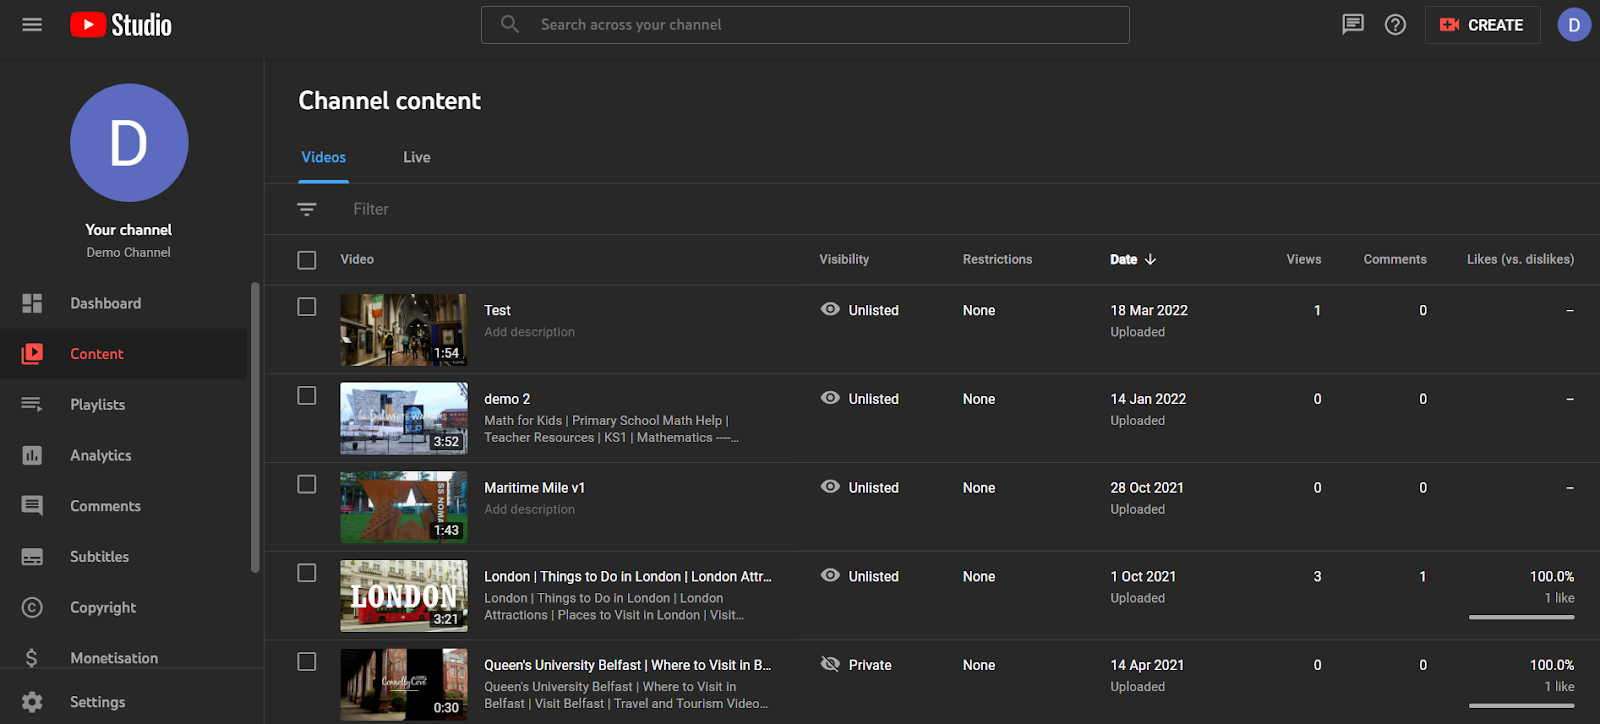Select the checkbox for demo 2
Screen dimensions: 1600x724
[307, 396]
